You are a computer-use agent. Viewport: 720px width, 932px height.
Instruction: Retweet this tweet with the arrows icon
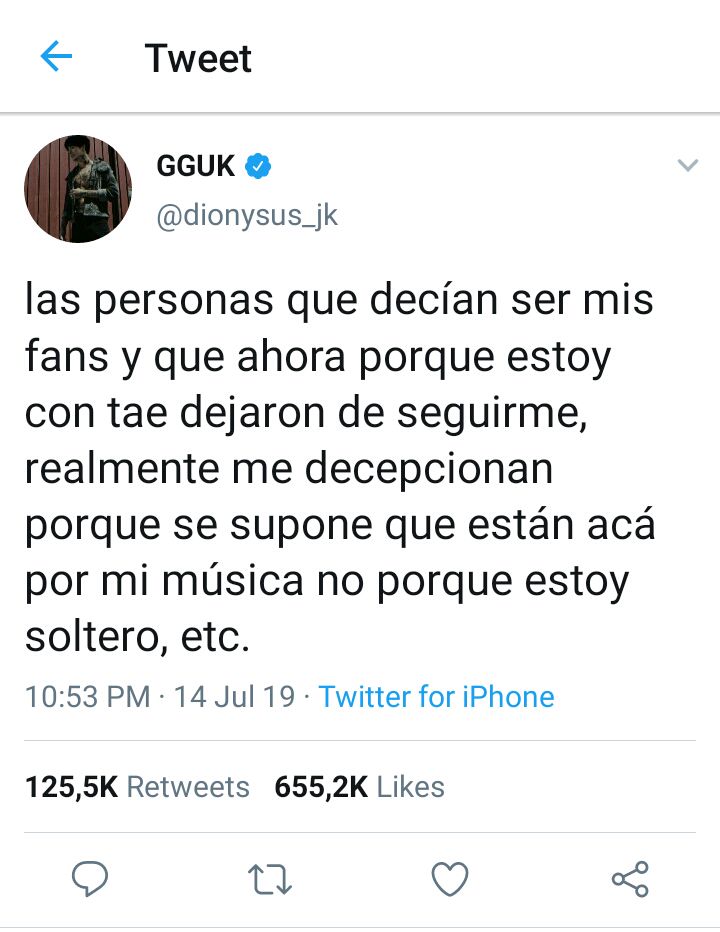pos(269,880)
